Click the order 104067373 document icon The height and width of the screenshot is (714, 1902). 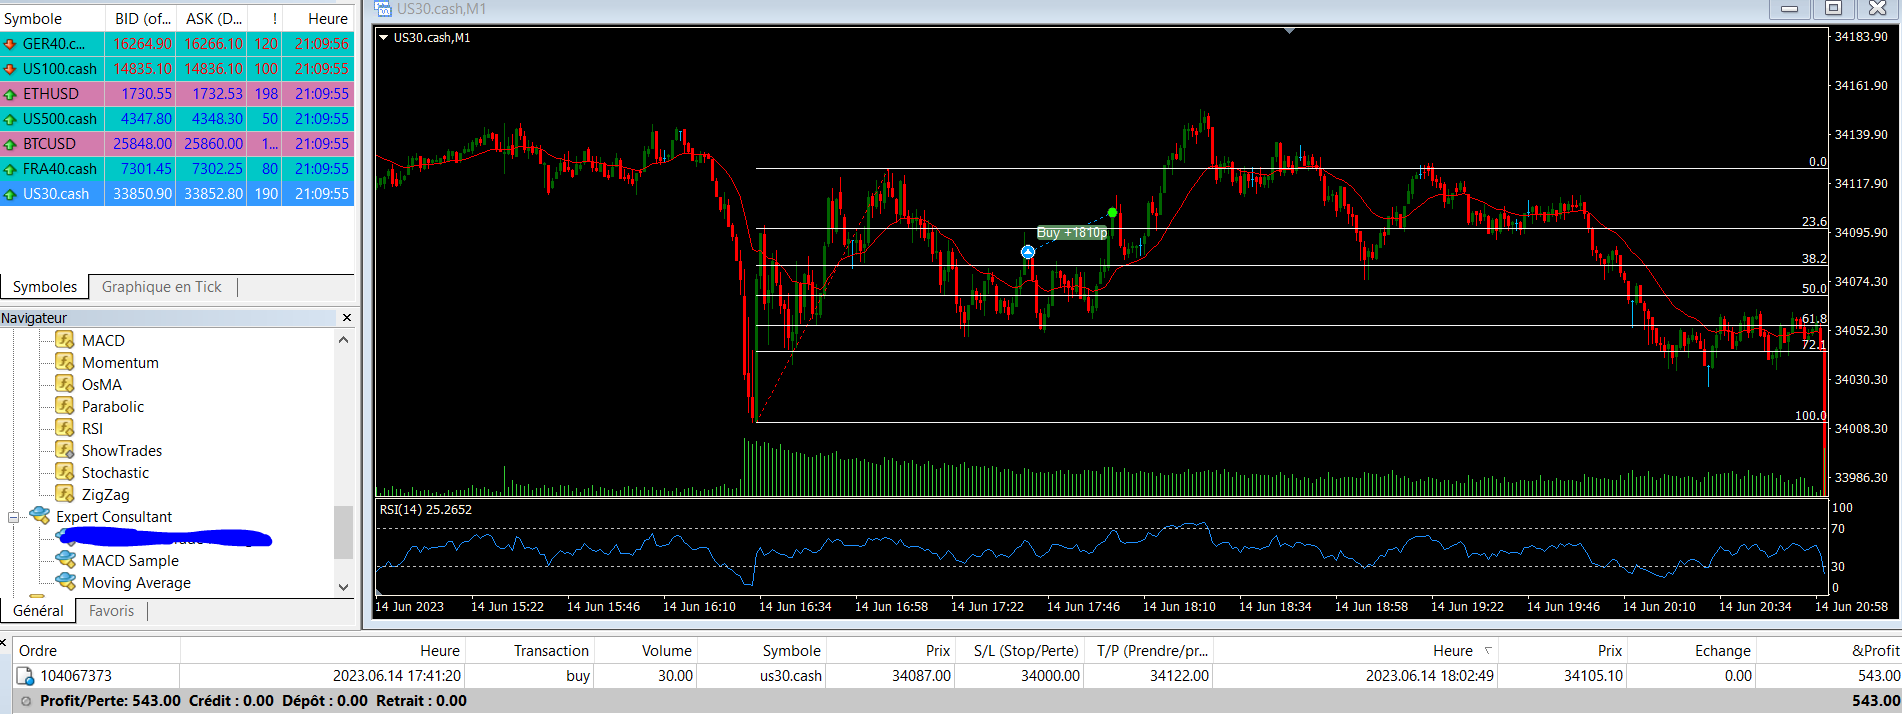coord(26,676)
